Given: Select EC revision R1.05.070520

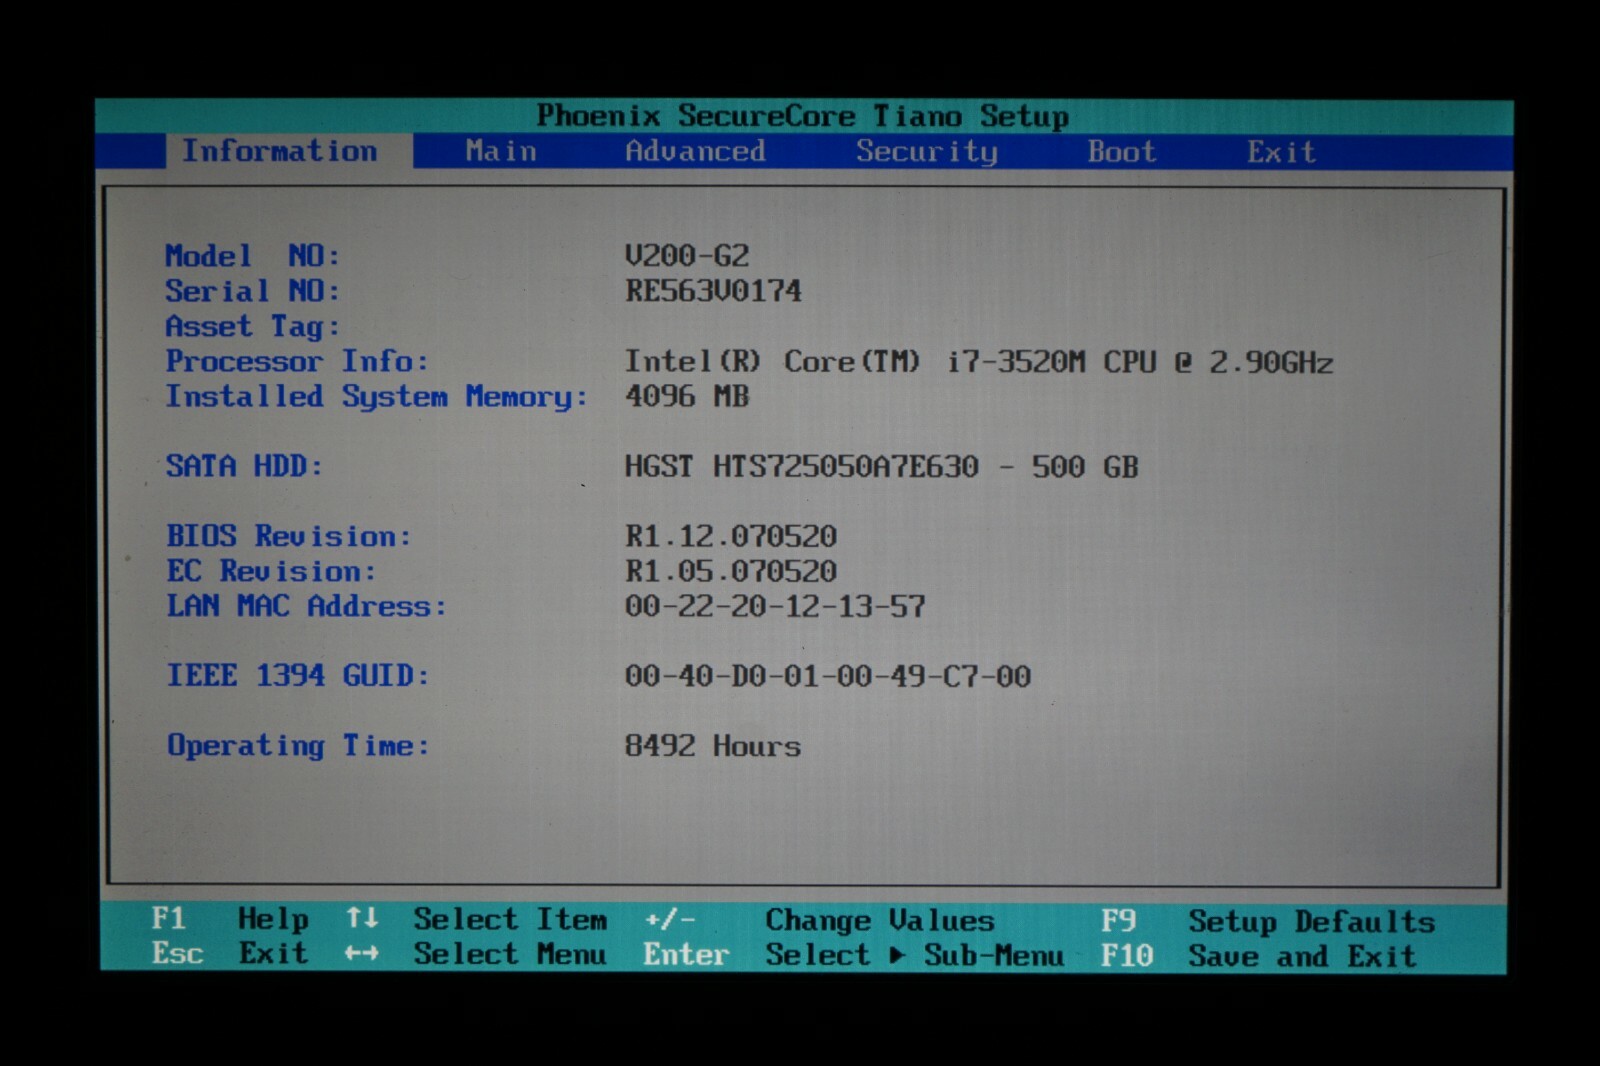Looking at the screenshot, I should [x=731, y=571].
